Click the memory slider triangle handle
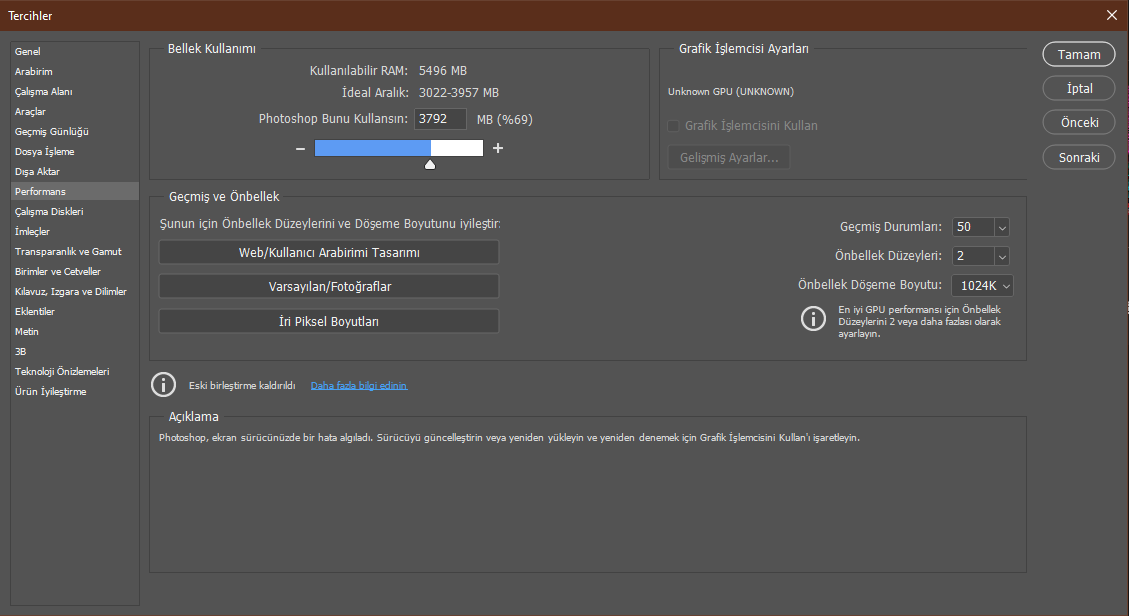Viewport: 1129px width, 616px height. (x=430, y=165)
